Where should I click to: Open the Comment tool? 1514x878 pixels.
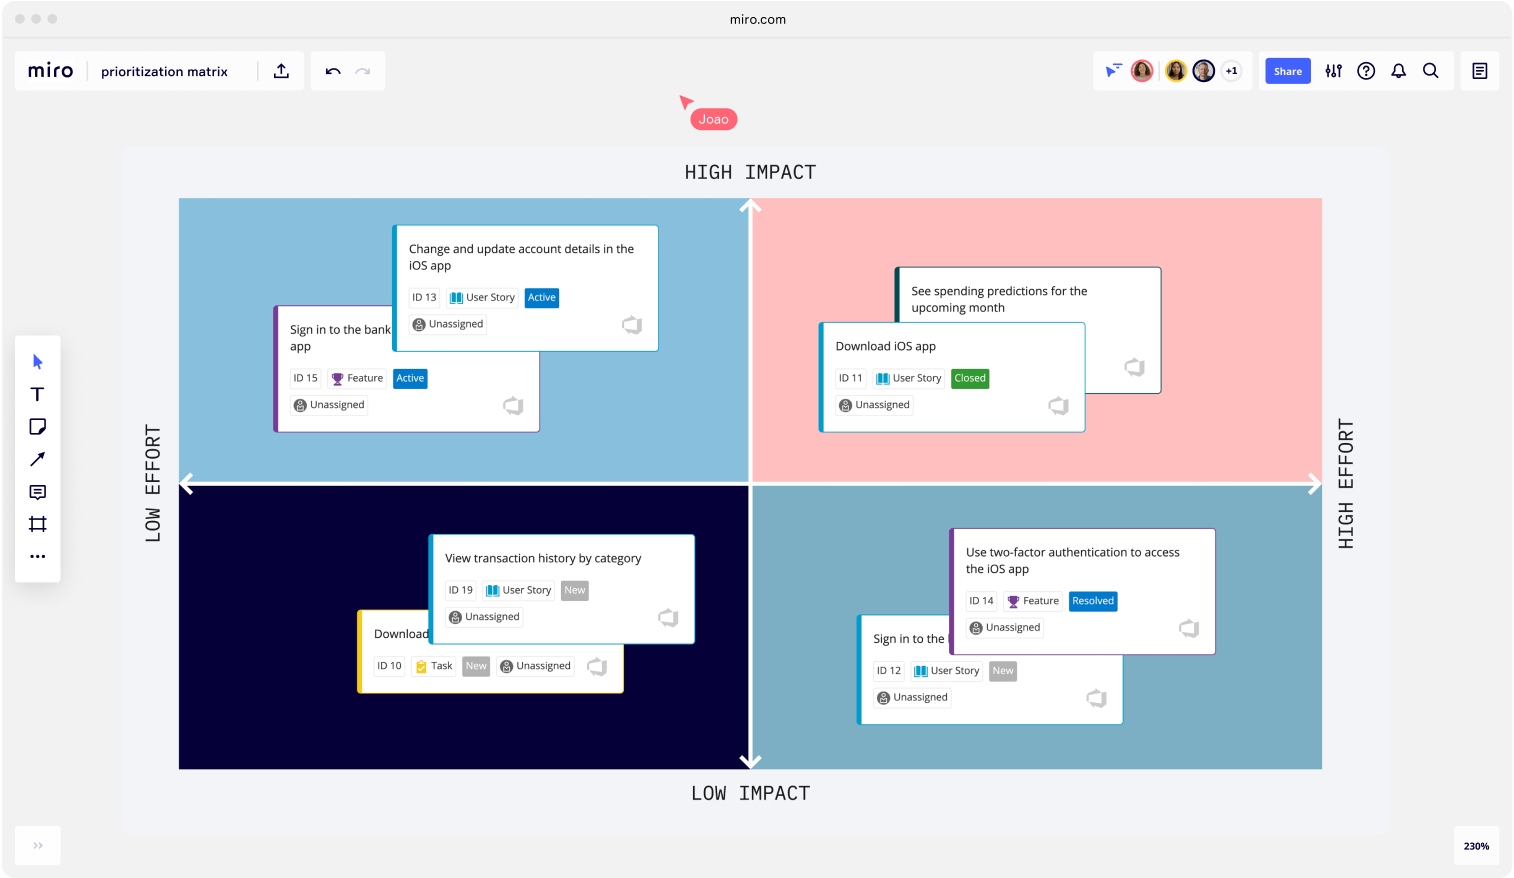[37, 491]
